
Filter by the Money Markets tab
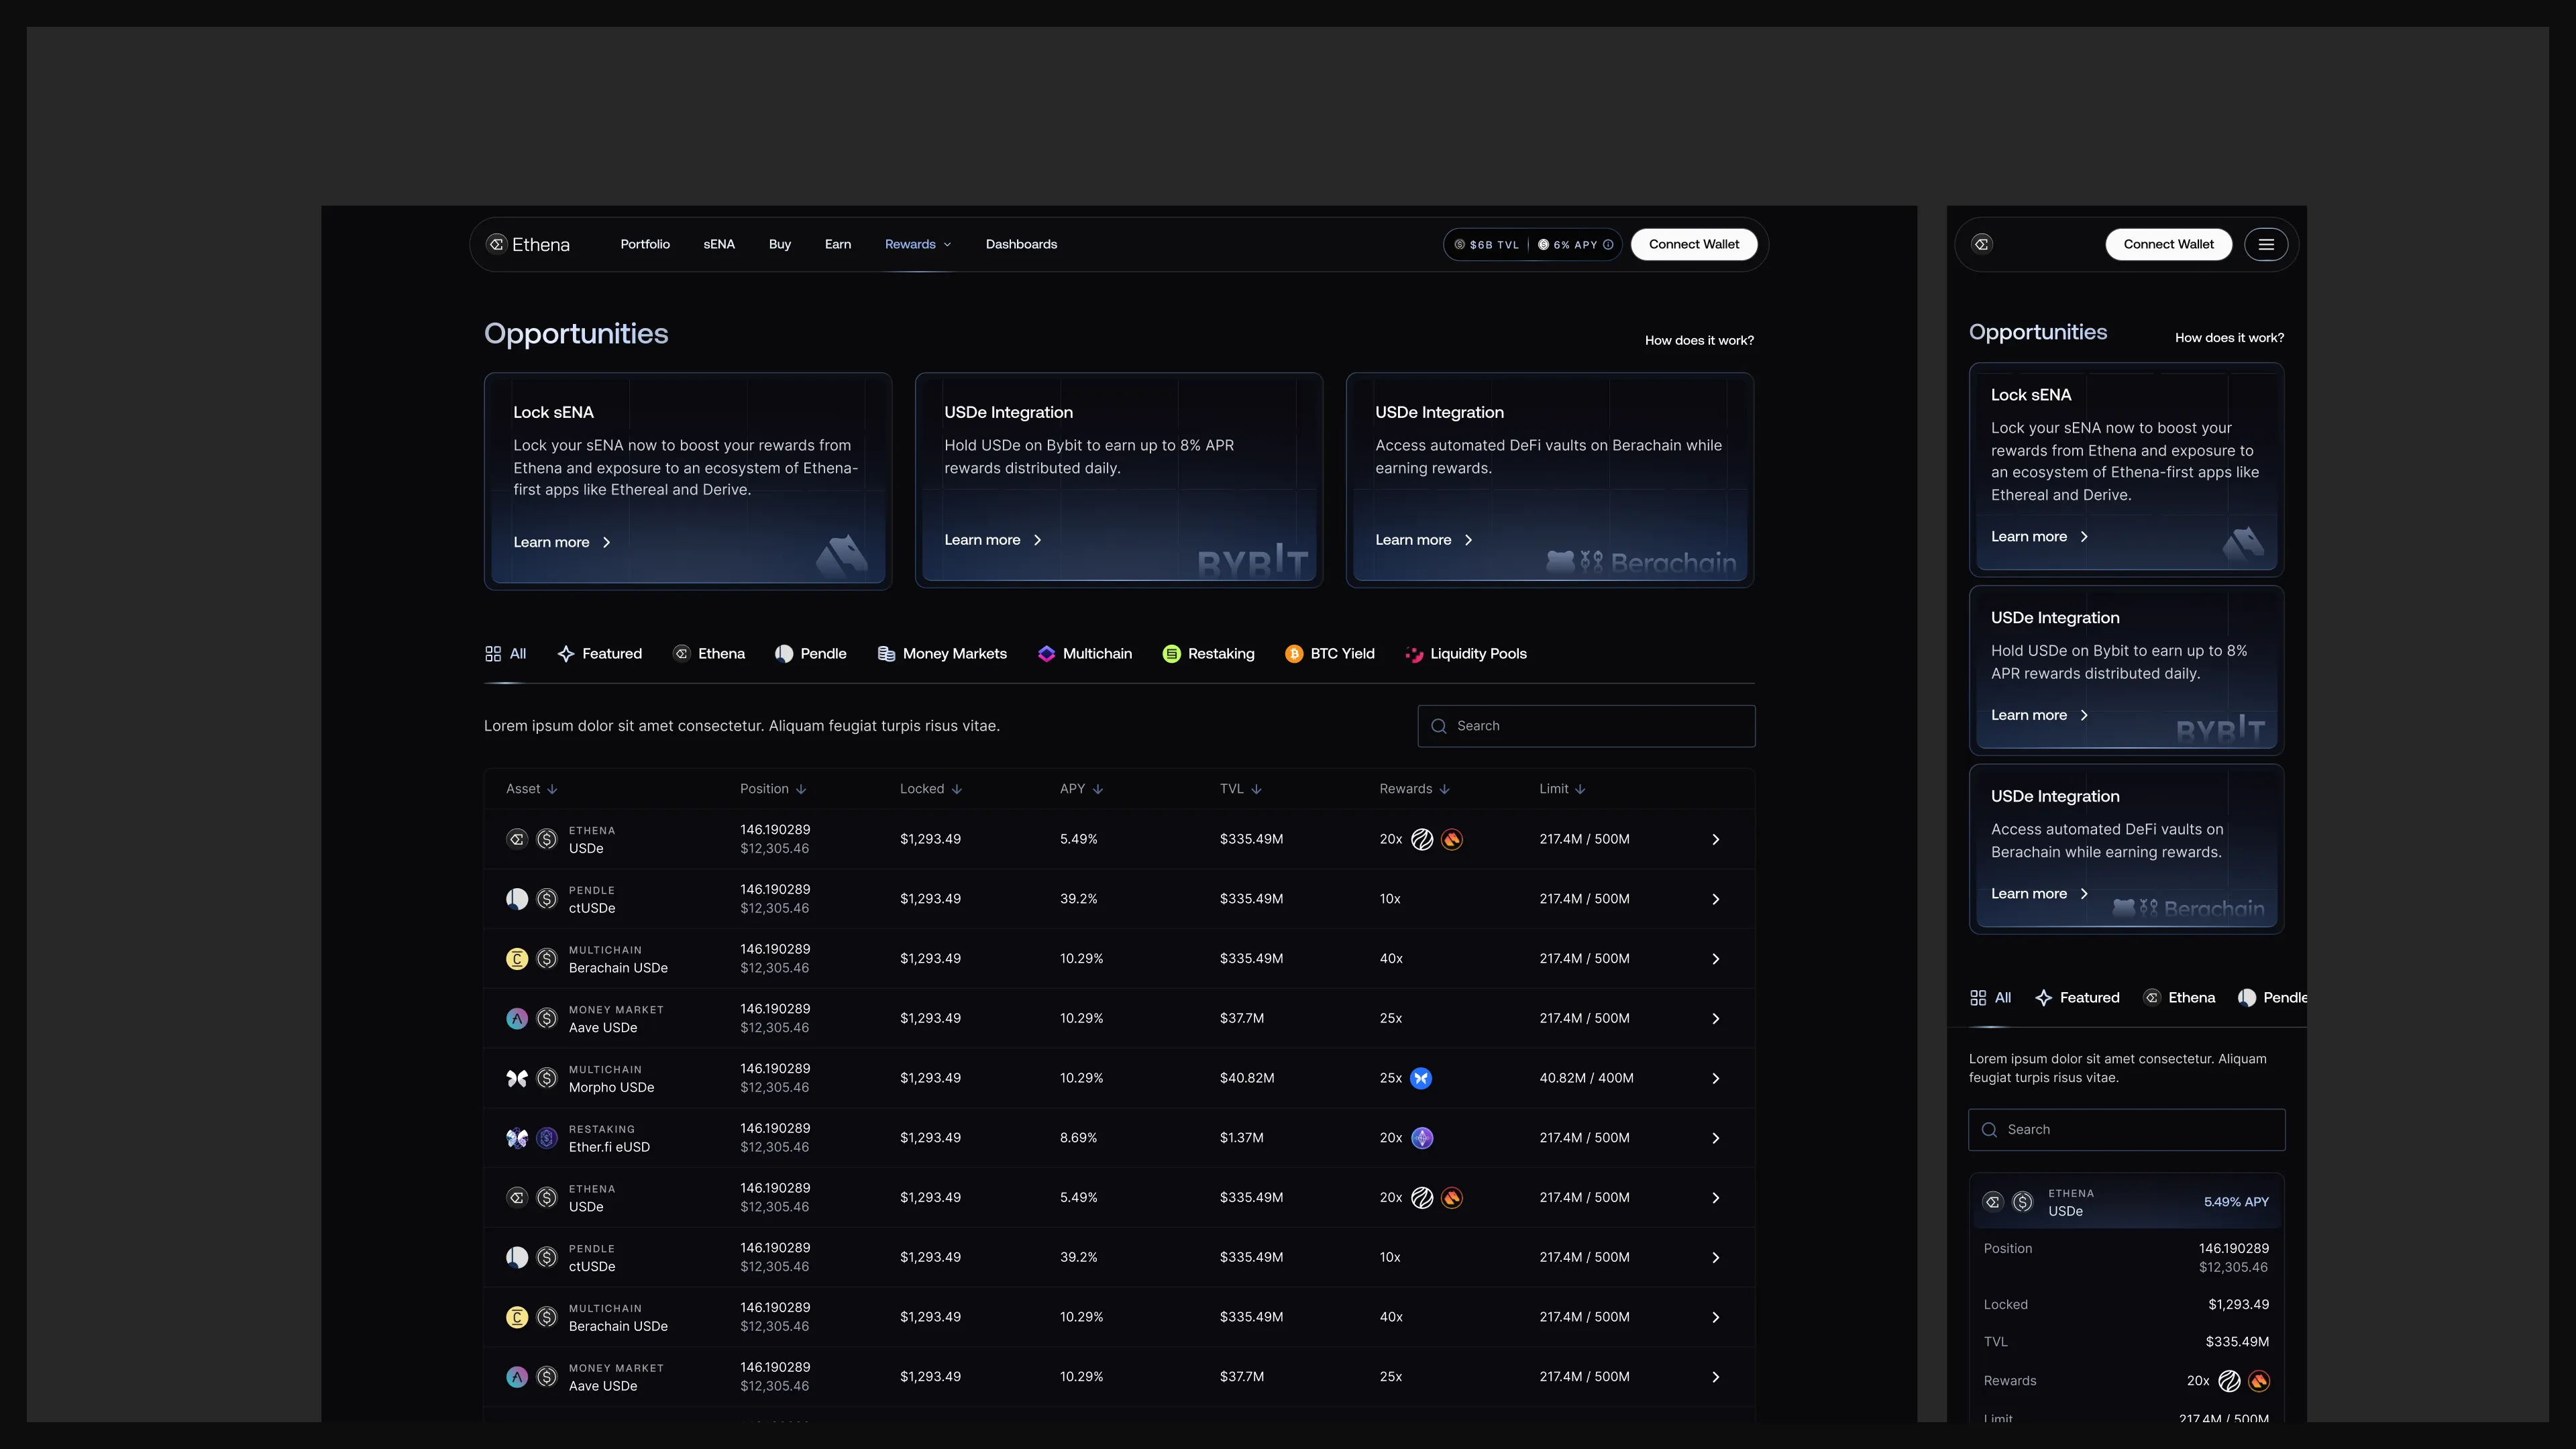point(942,654)
